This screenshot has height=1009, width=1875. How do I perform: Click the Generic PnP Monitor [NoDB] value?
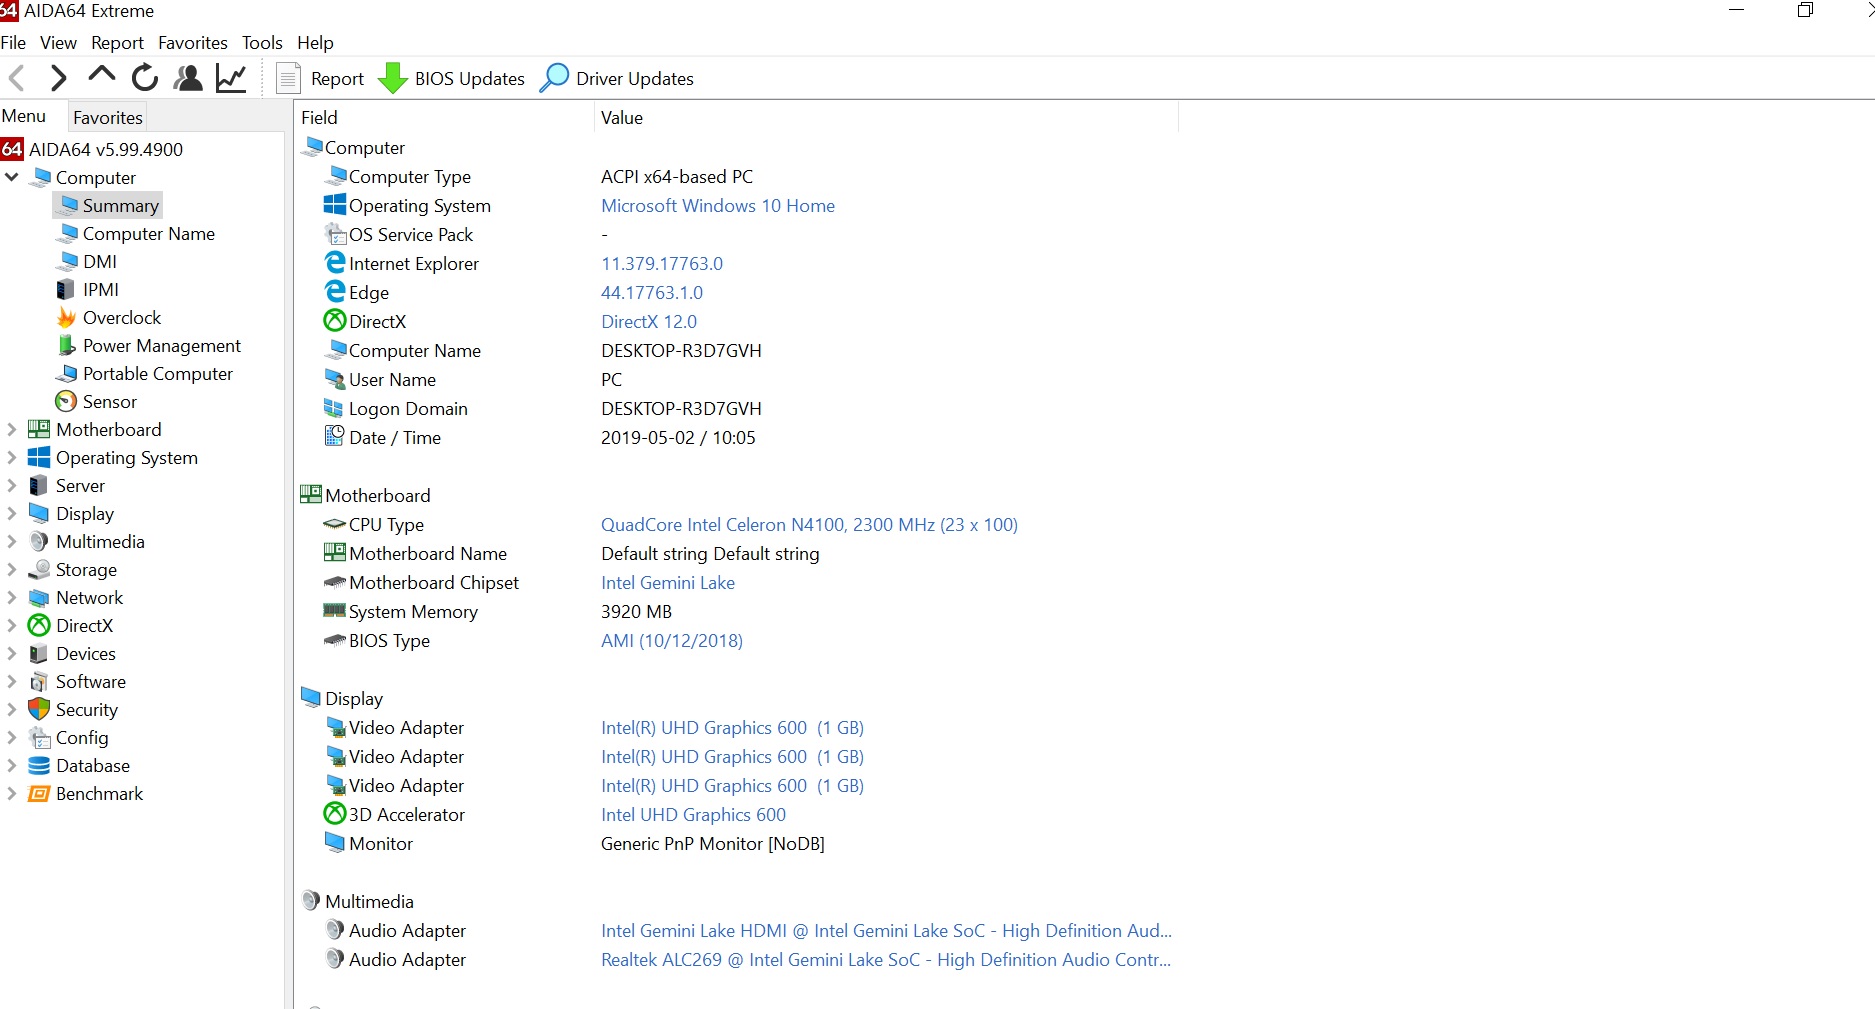pyautogui.click(x=713, y=843)
